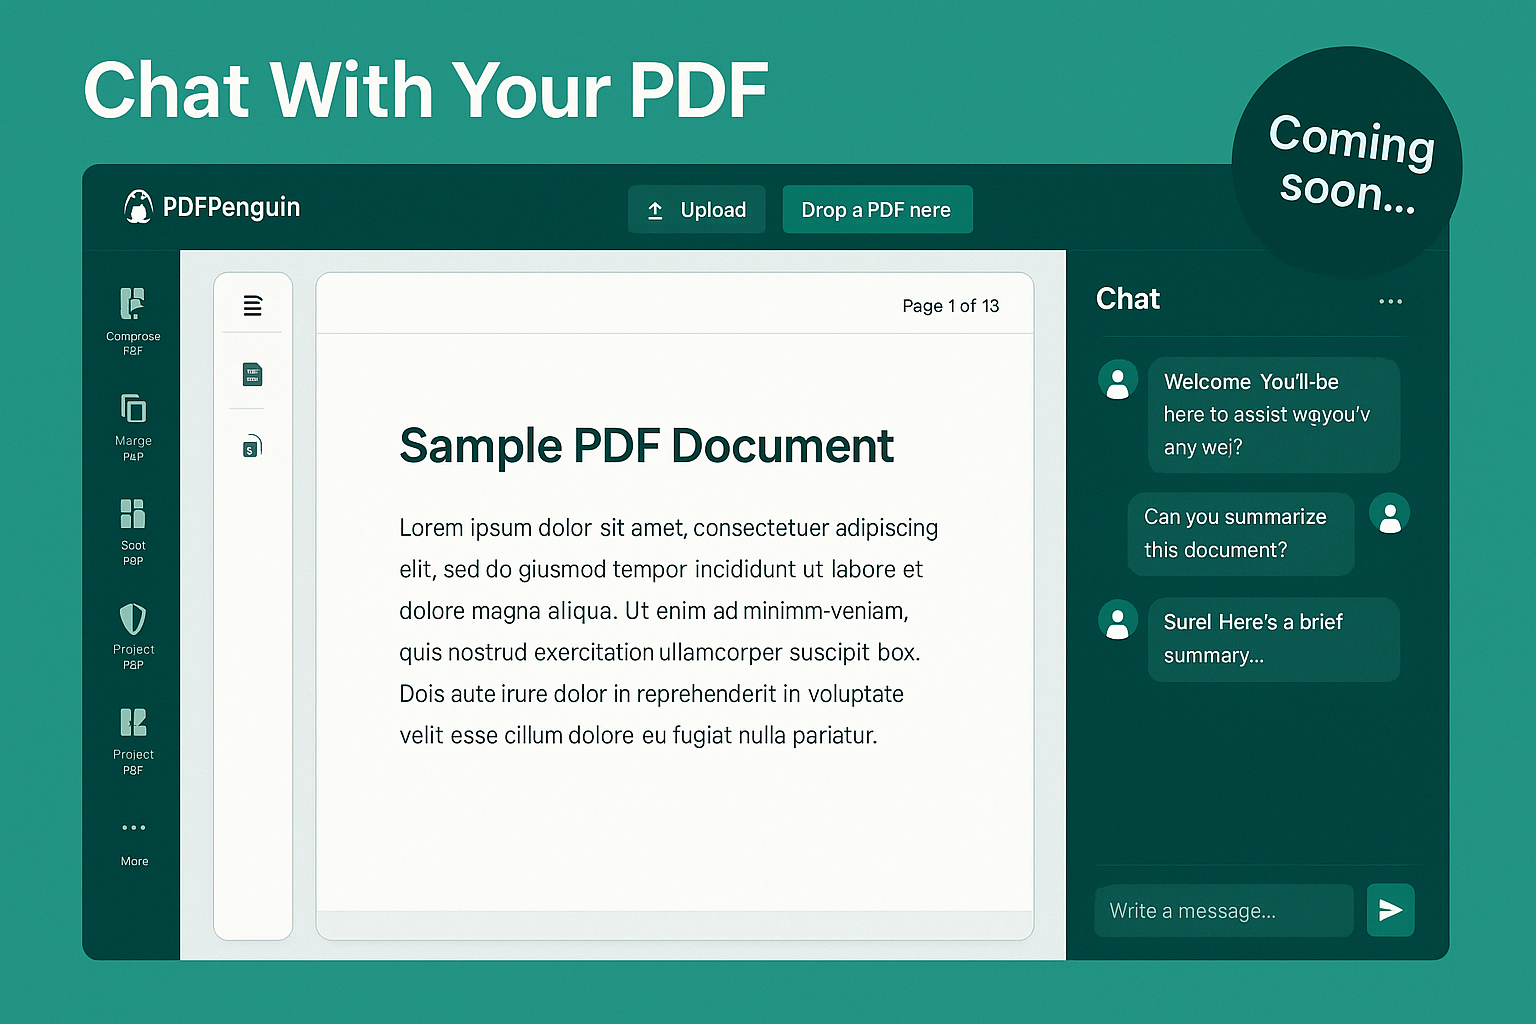
Task: Click the assistant avatar beside the welcome message
Action: pos(1117,380)
